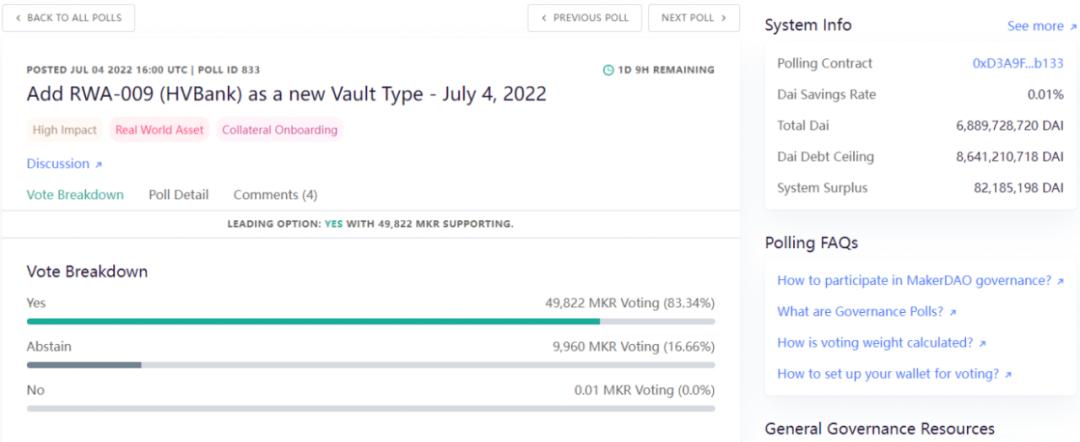Click the Collateral Onboarding tag
The height and width of the screenshot is (442, 1080).
pos(279,130)
